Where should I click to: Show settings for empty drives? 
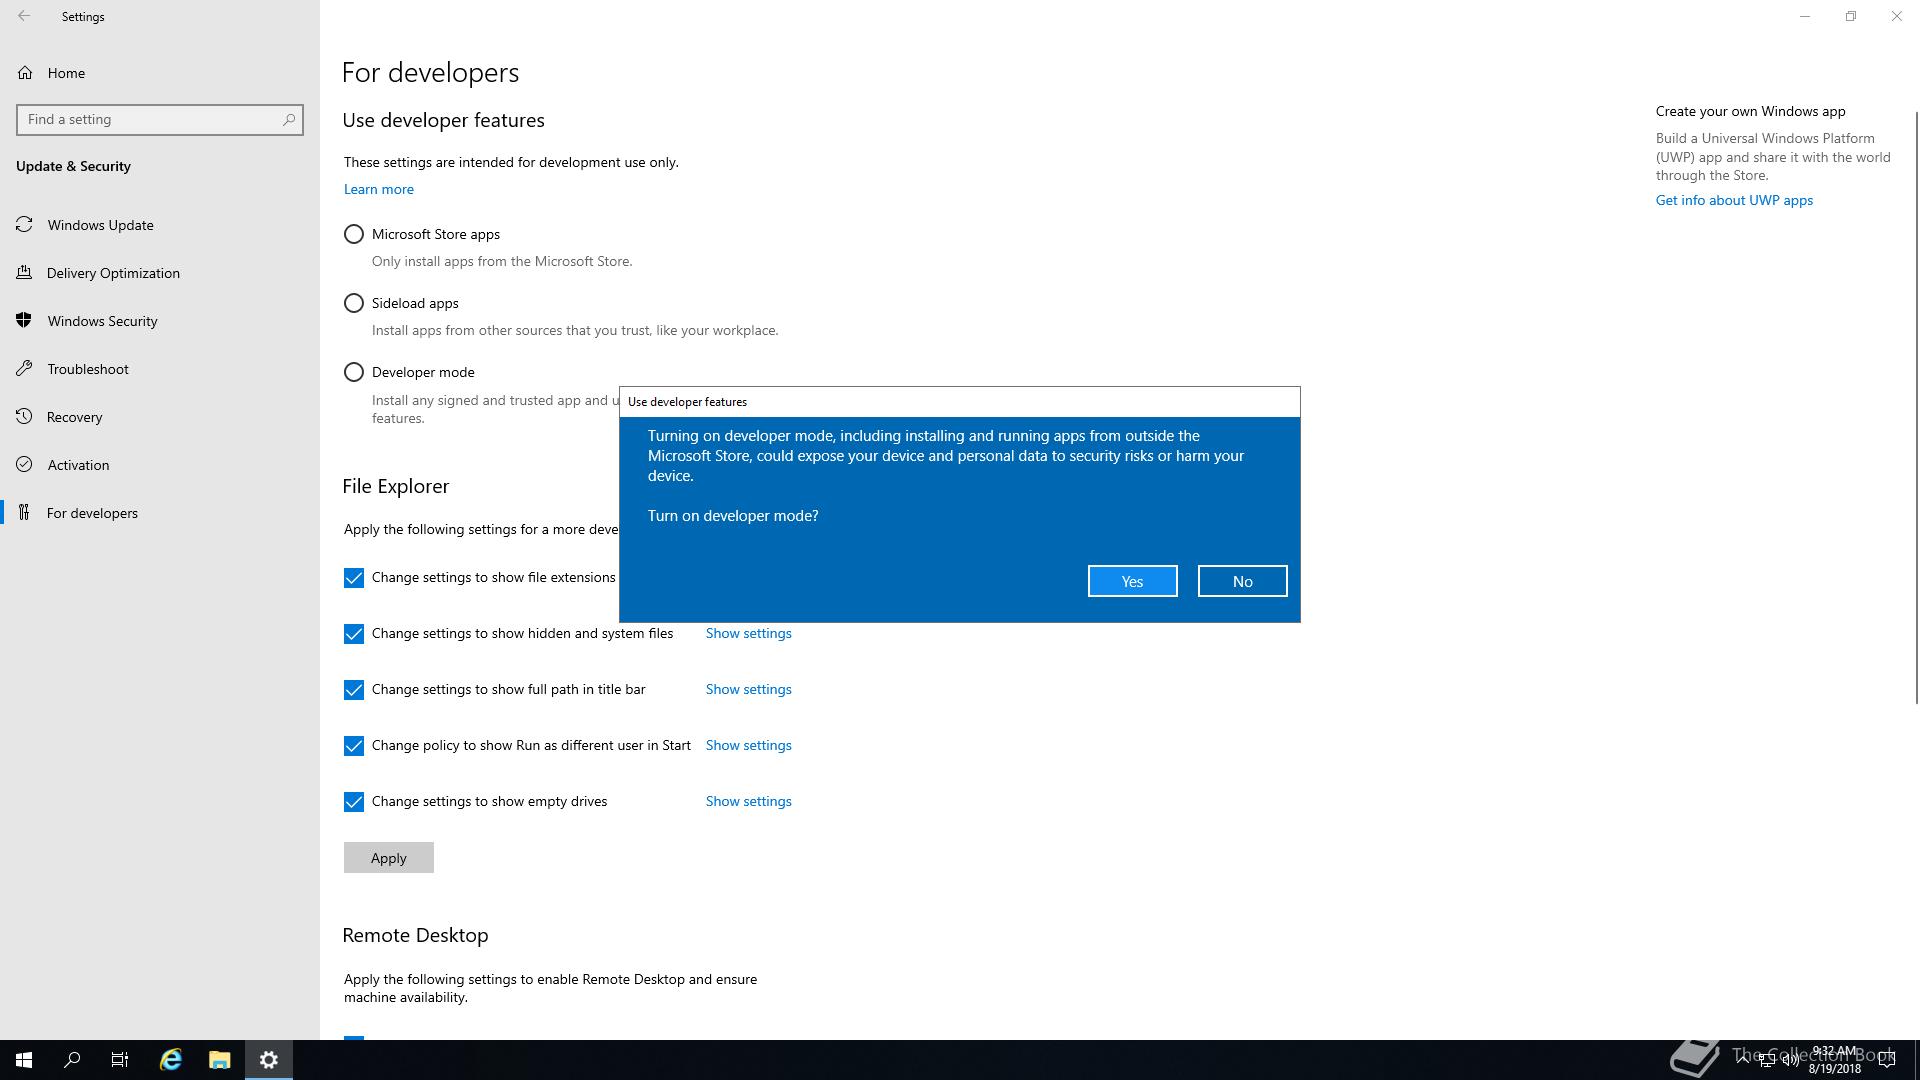pos(749,801)
